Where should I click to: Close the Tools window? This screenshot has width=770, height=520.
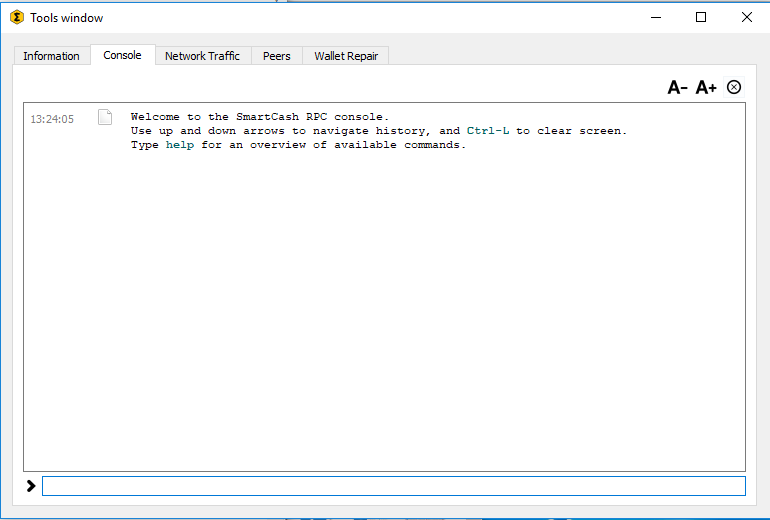click(x=747, y=17)
